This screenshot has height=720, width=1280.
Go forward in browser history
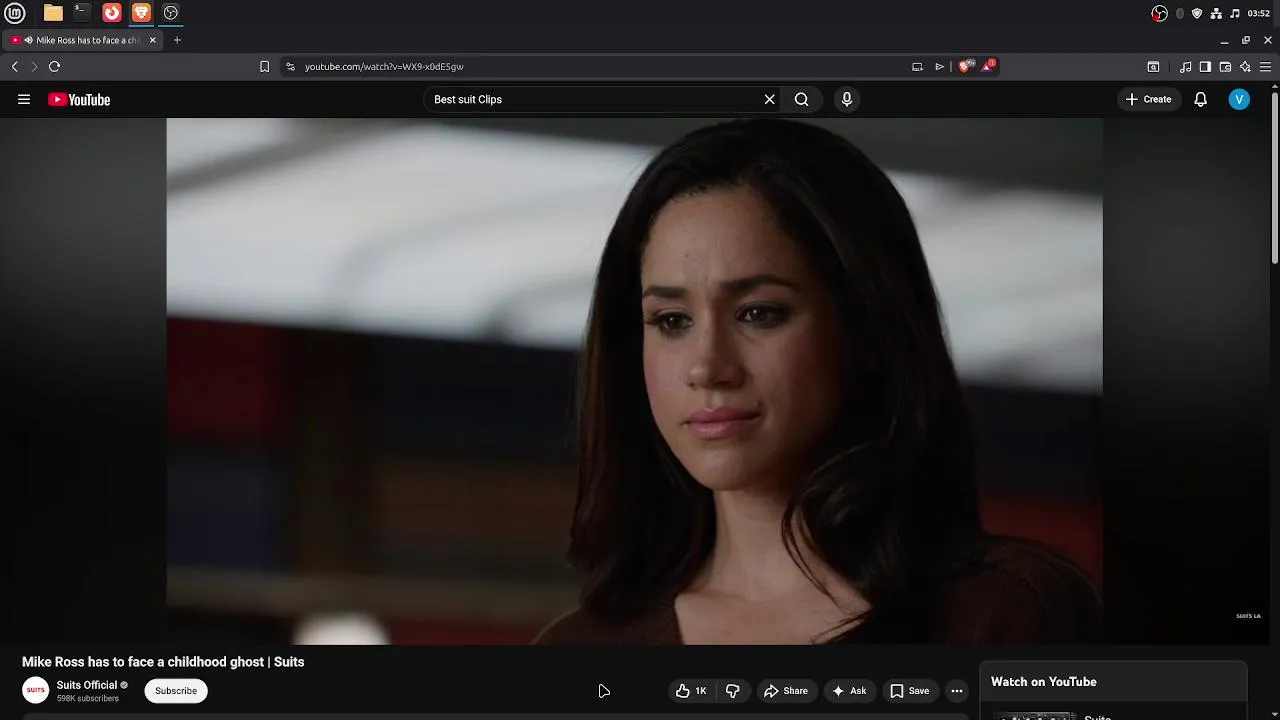(x=34, y=66)
